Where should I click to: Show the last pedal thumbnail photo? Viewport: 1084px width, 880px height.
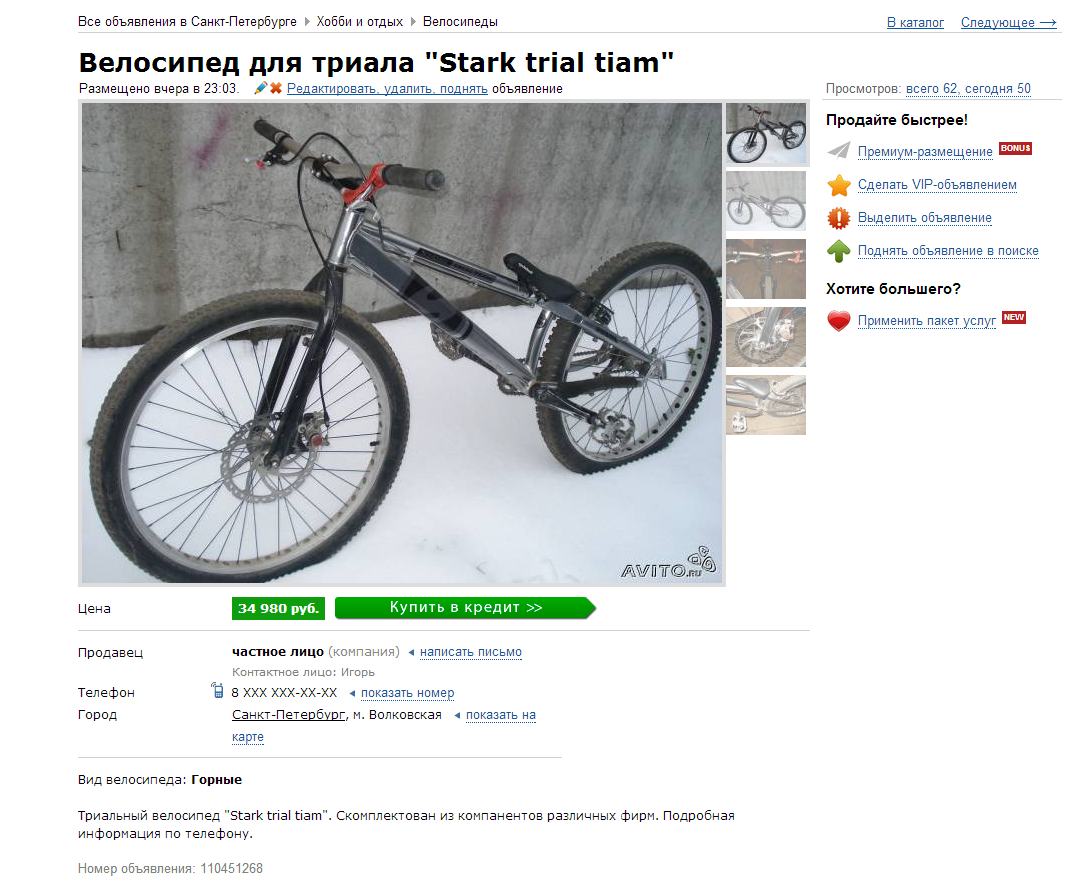766,405
